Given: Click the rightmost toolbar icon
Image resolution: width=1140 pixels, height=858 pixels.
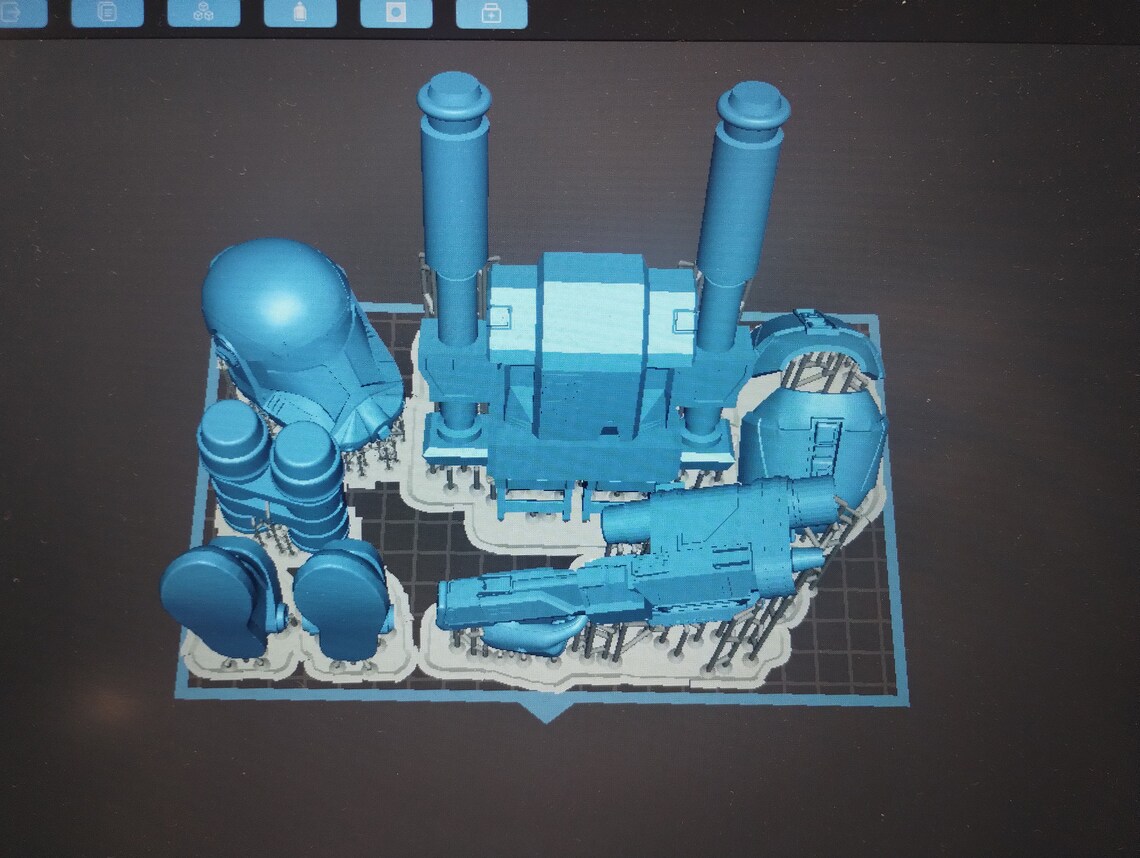Looking at the screenshot, I should pyautogui.click(x=490, y=13).
